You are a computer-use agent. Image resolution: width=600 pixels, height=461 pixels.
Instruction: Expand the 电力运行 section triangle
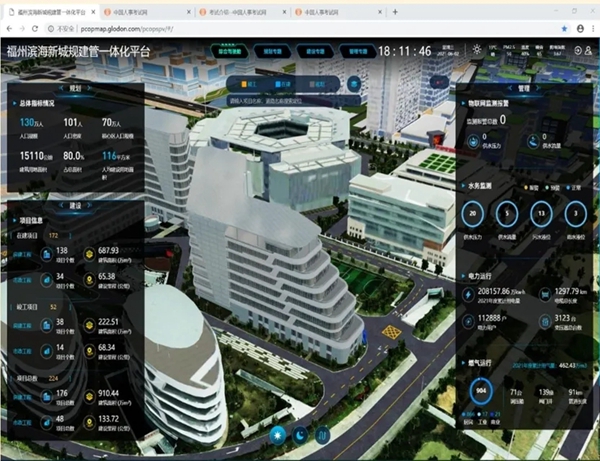463,276
